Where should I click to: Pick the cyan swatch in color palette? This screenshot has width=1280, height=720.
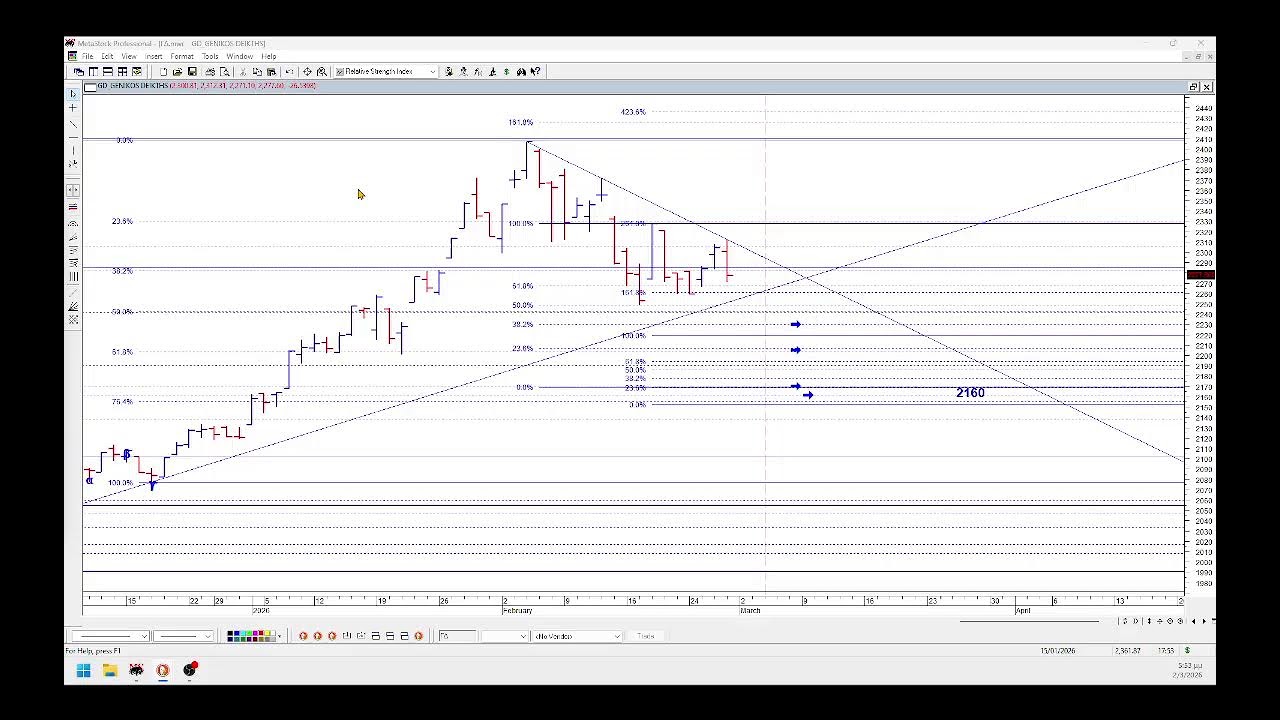pos(243,633)
